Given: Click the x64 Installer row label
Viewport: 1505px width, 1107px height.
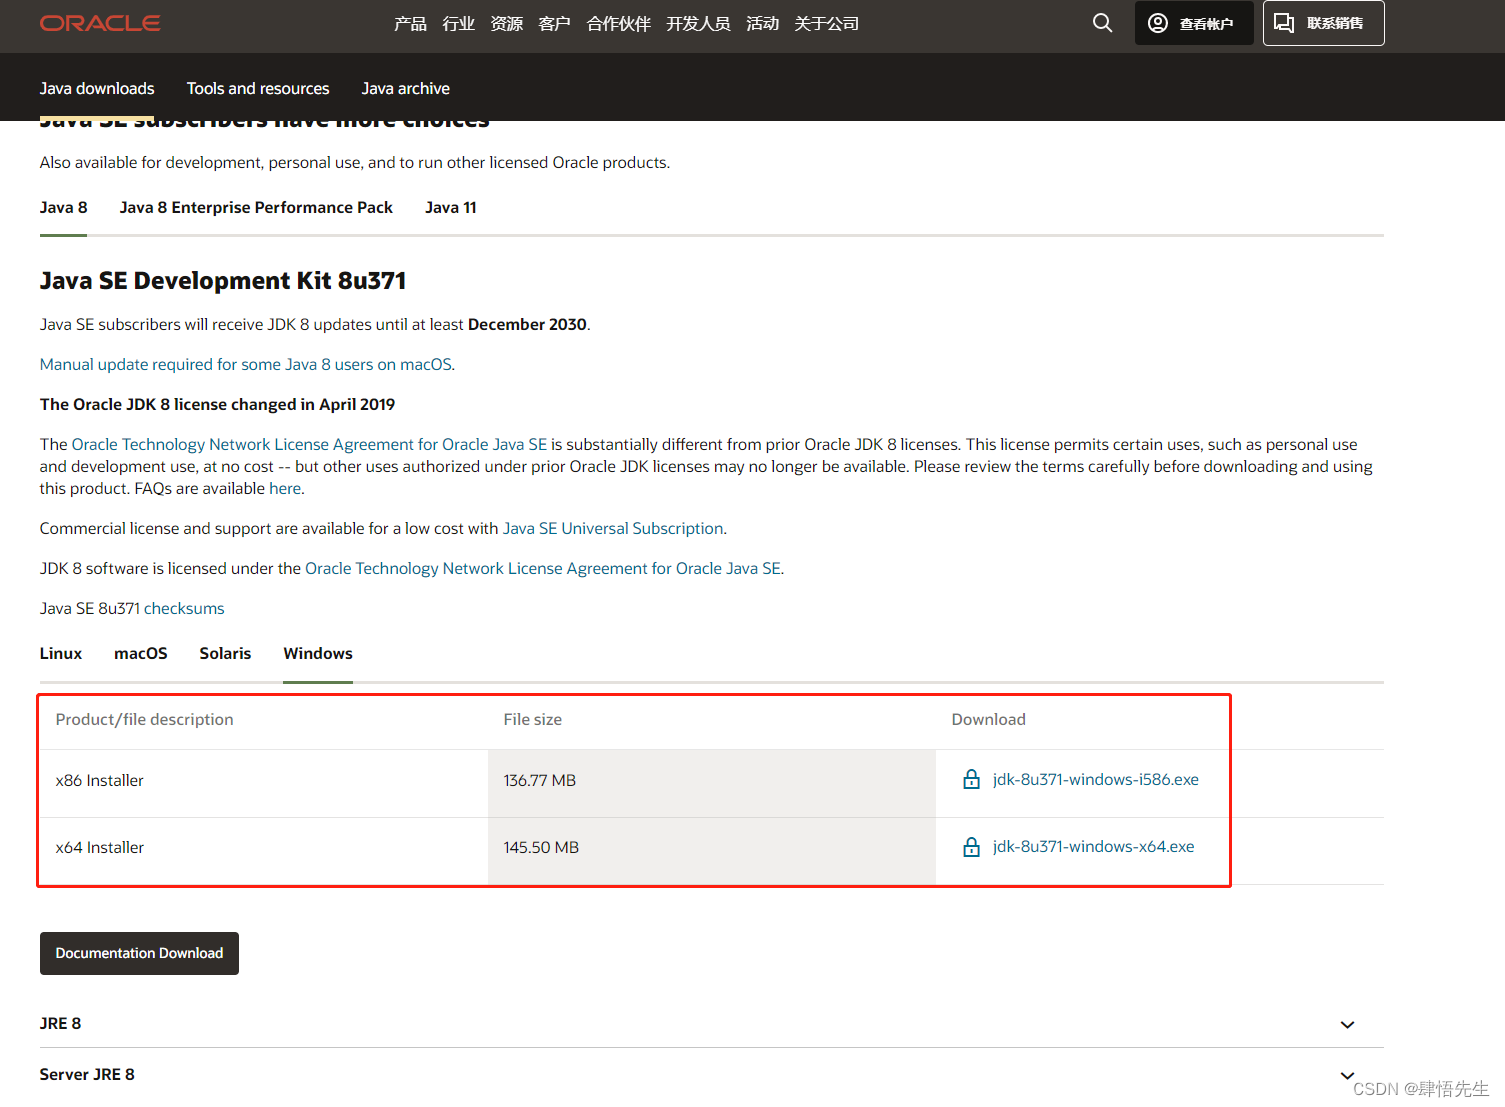Looking at the screenshot, I should coord(100,847).
